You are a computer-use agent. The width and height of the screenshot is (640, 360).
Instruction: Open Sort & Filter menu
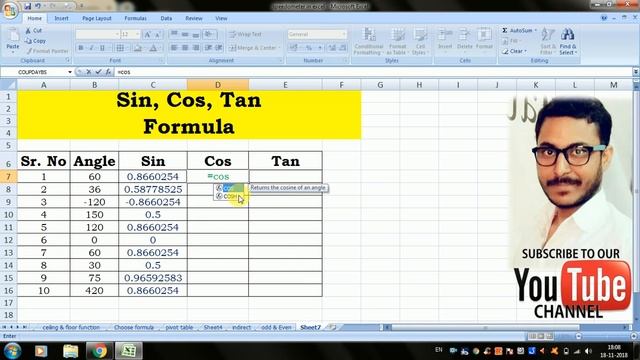(547, 41)
